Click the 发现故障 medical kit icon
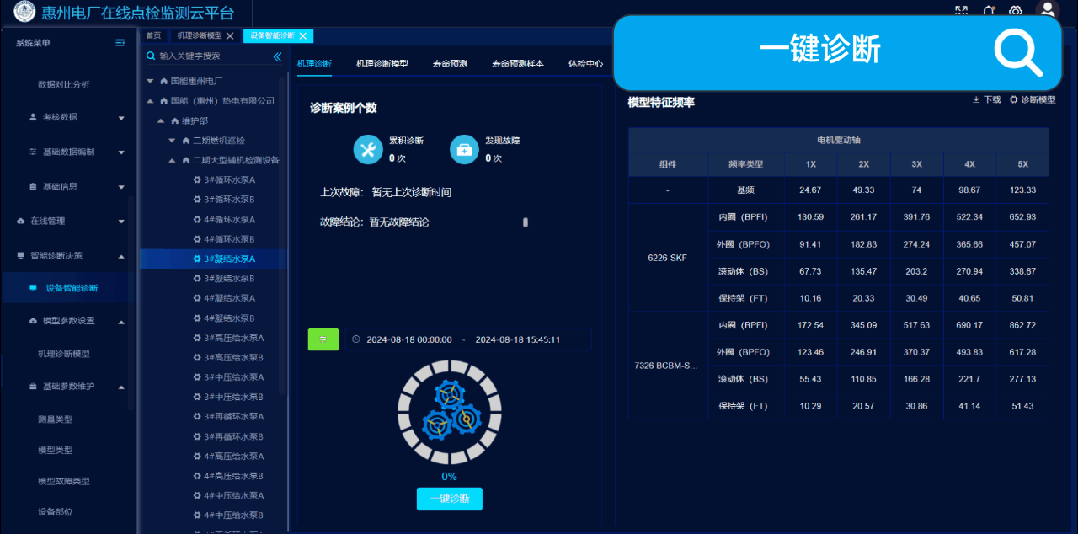The height and width of the screenshot is (534, 1078). 463,149
